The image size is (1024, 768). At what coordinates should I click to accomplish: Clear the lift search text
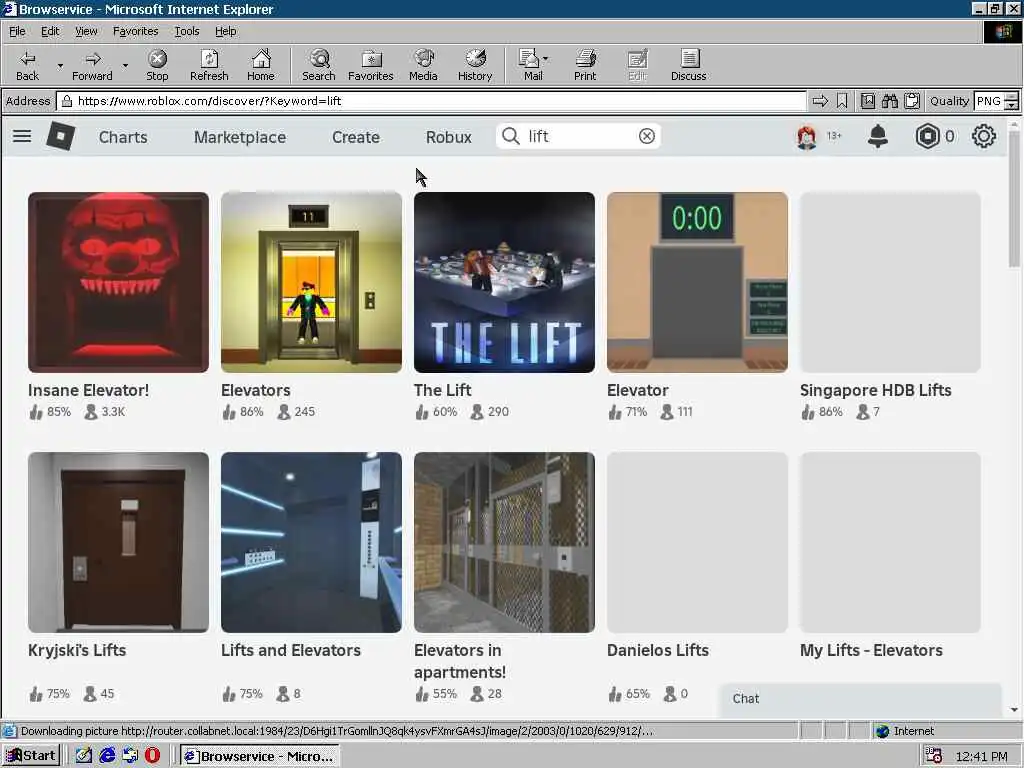[x=647, y=136]
